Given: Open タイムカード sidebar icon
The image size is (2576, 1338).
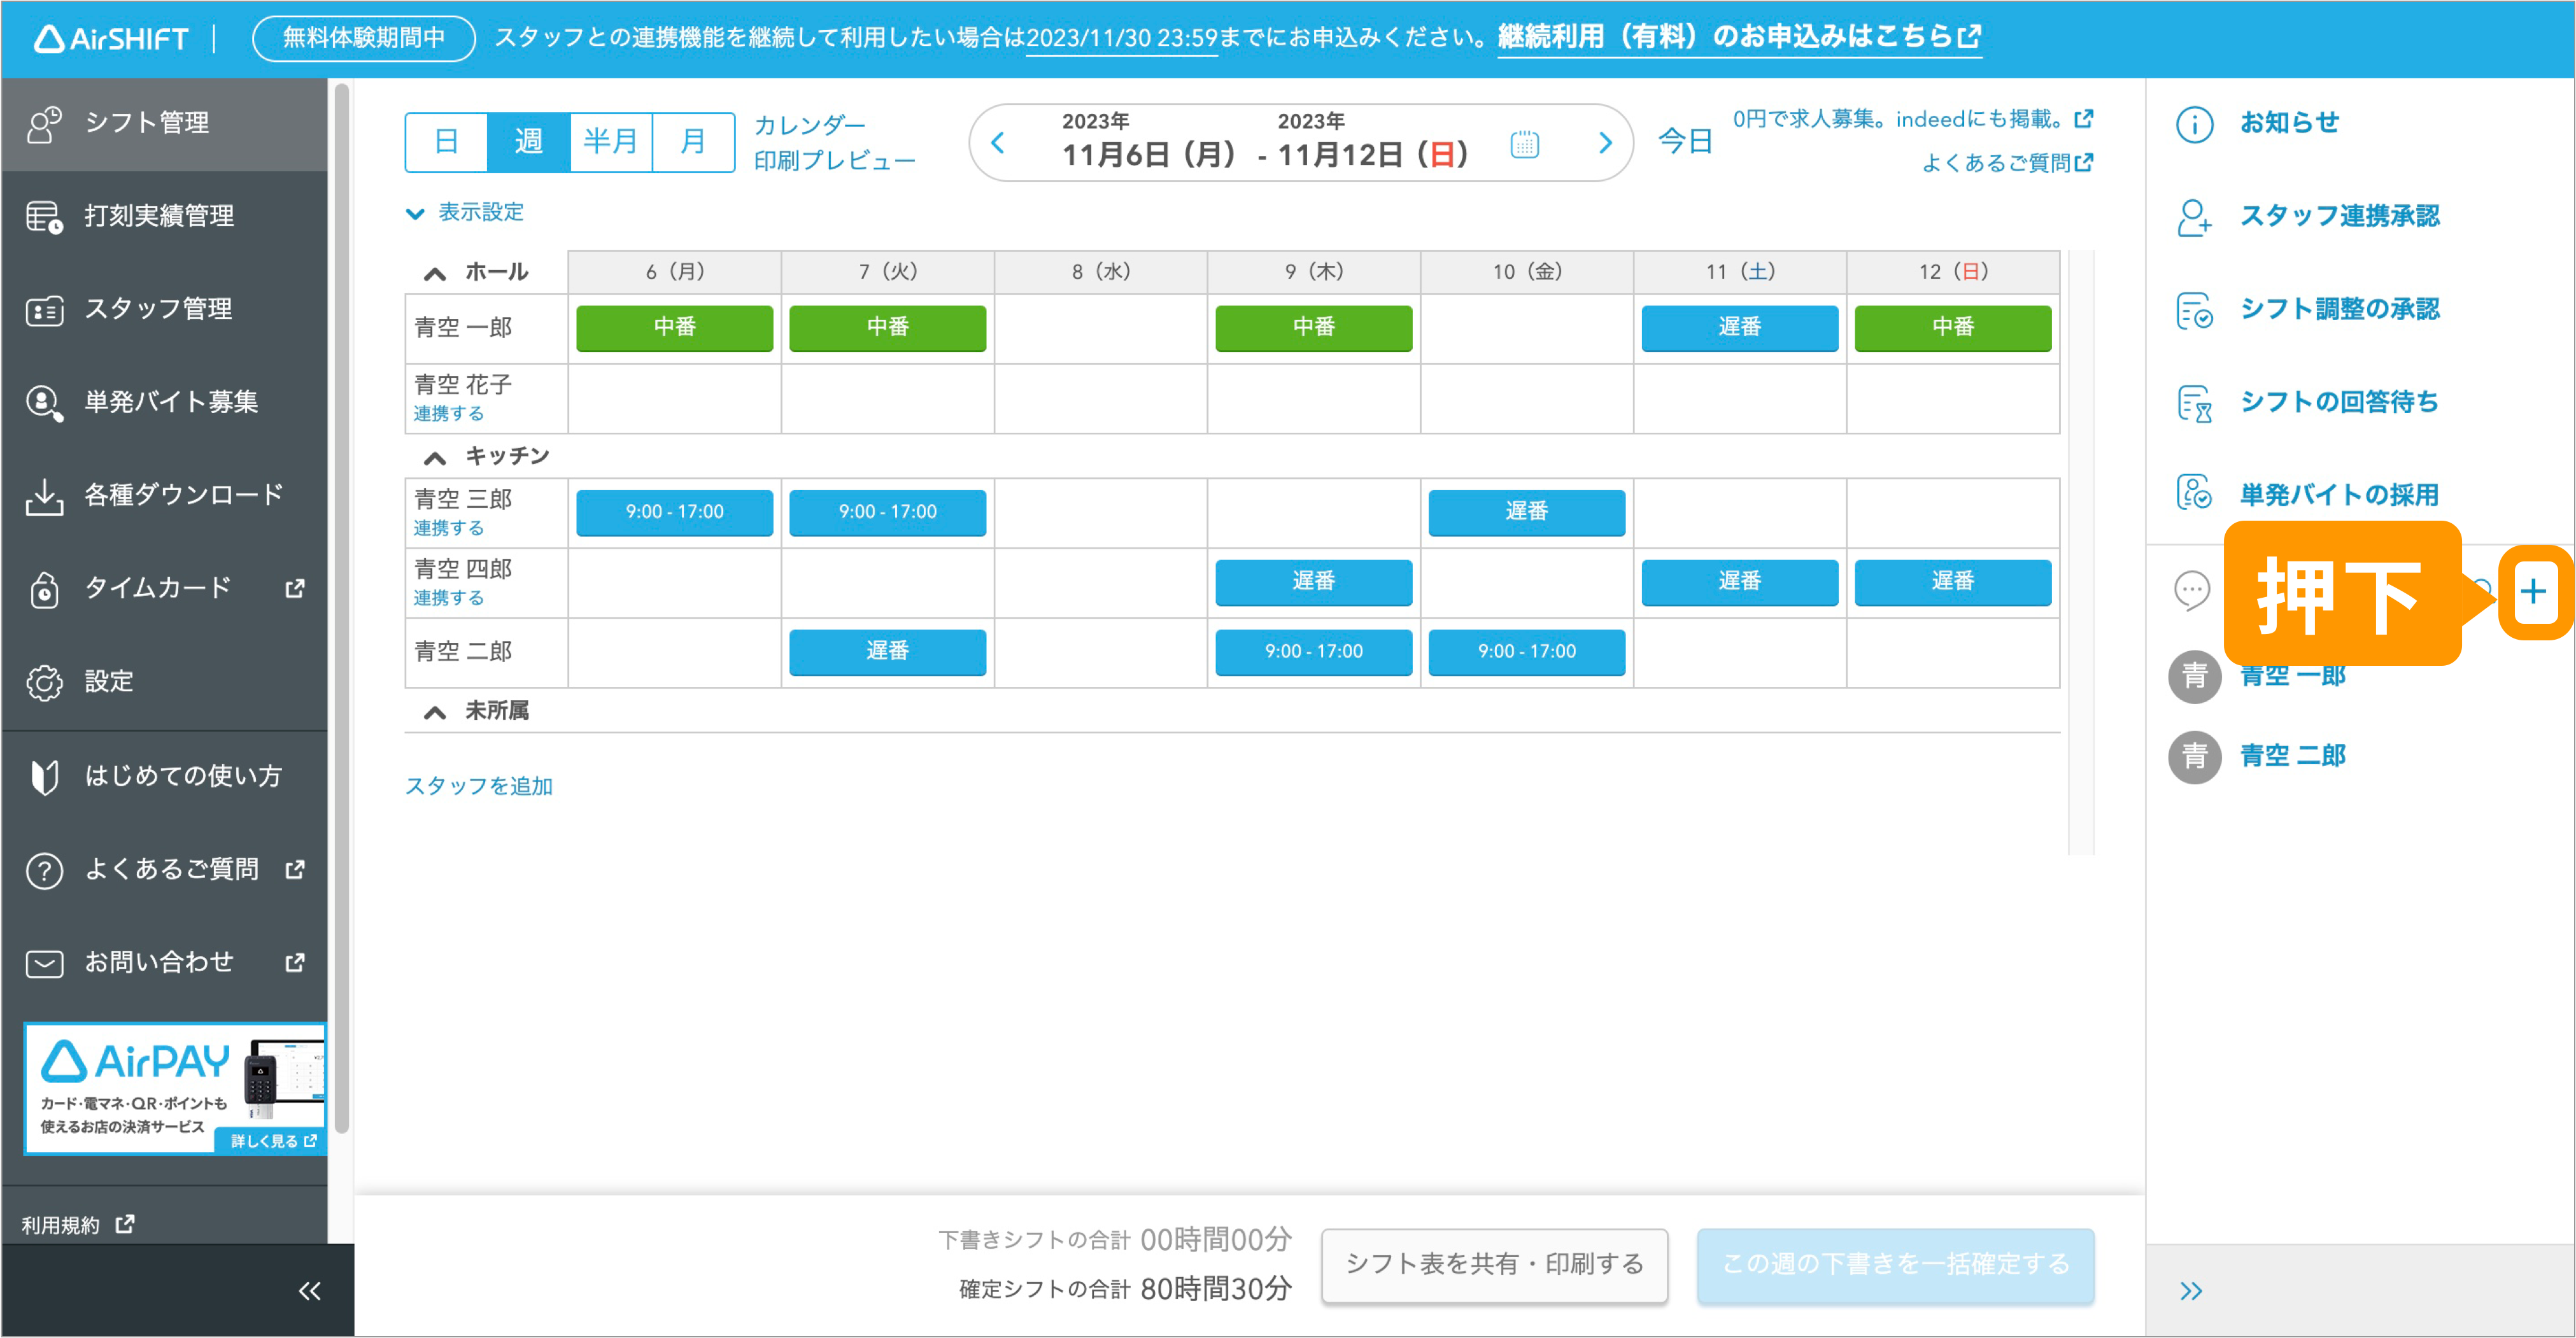Looking at the screenshot, I should tap(44, 589).
